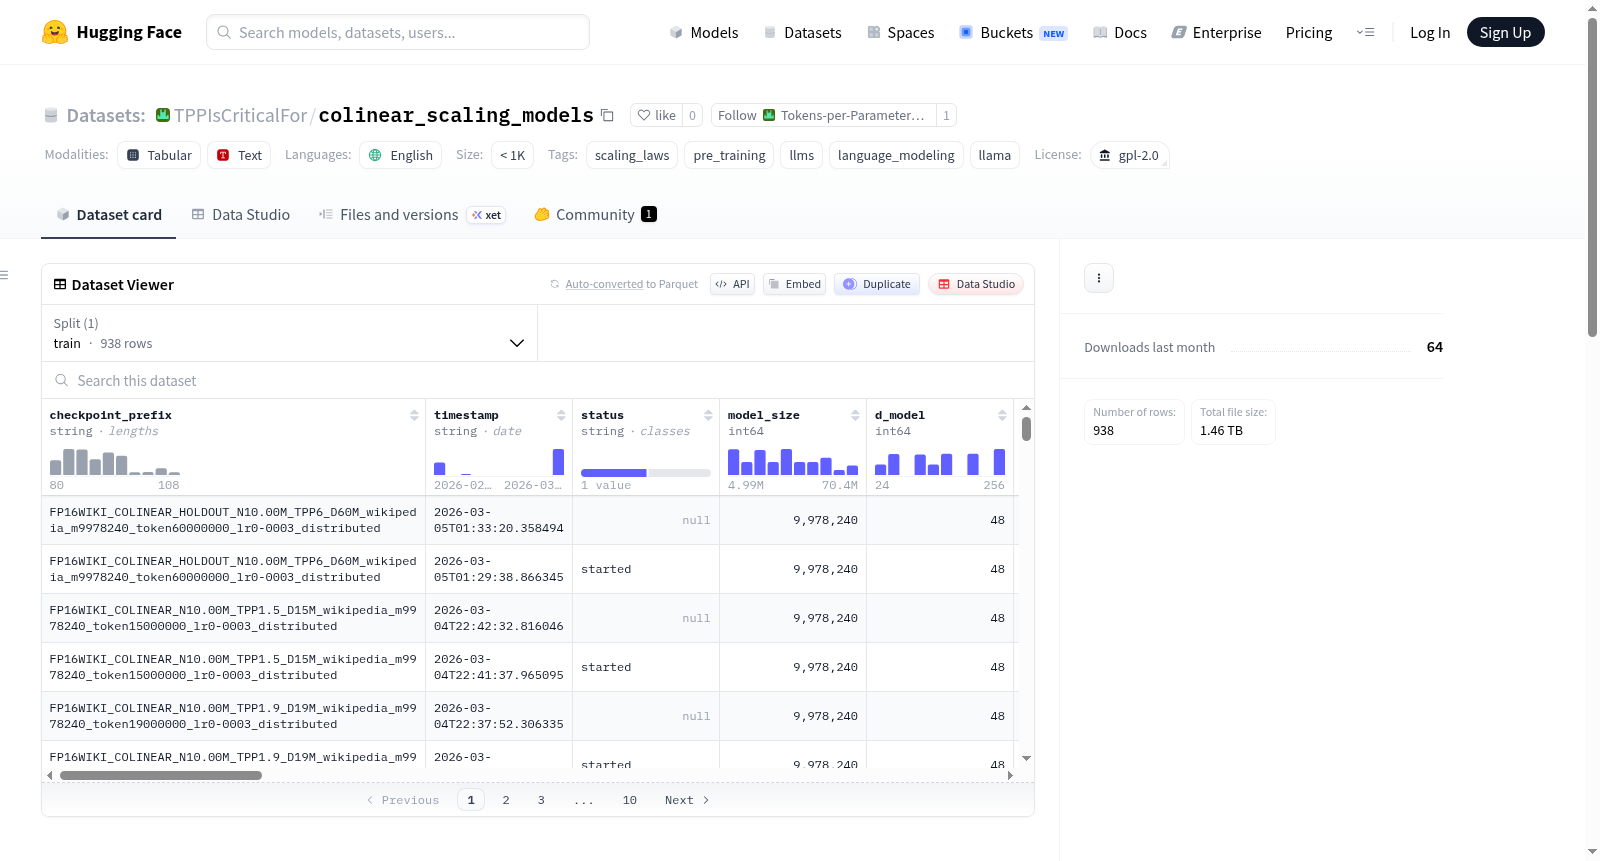Focus the global search models field
The image size is (1600, 861).
point(398,32)
